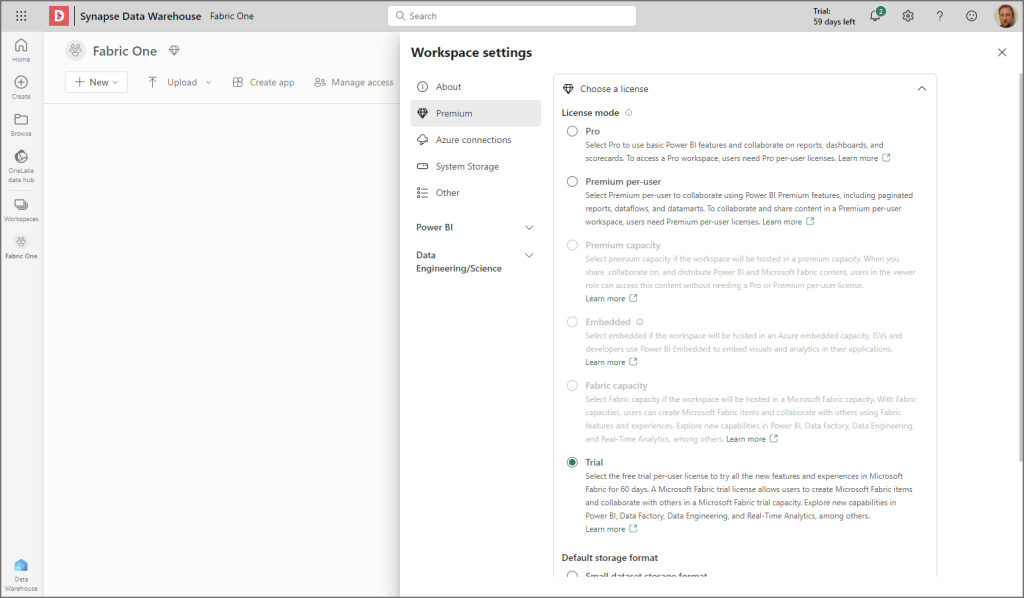
Task: Click the diamond icon beside Fabric One title
Action: (x=174, y=50)
